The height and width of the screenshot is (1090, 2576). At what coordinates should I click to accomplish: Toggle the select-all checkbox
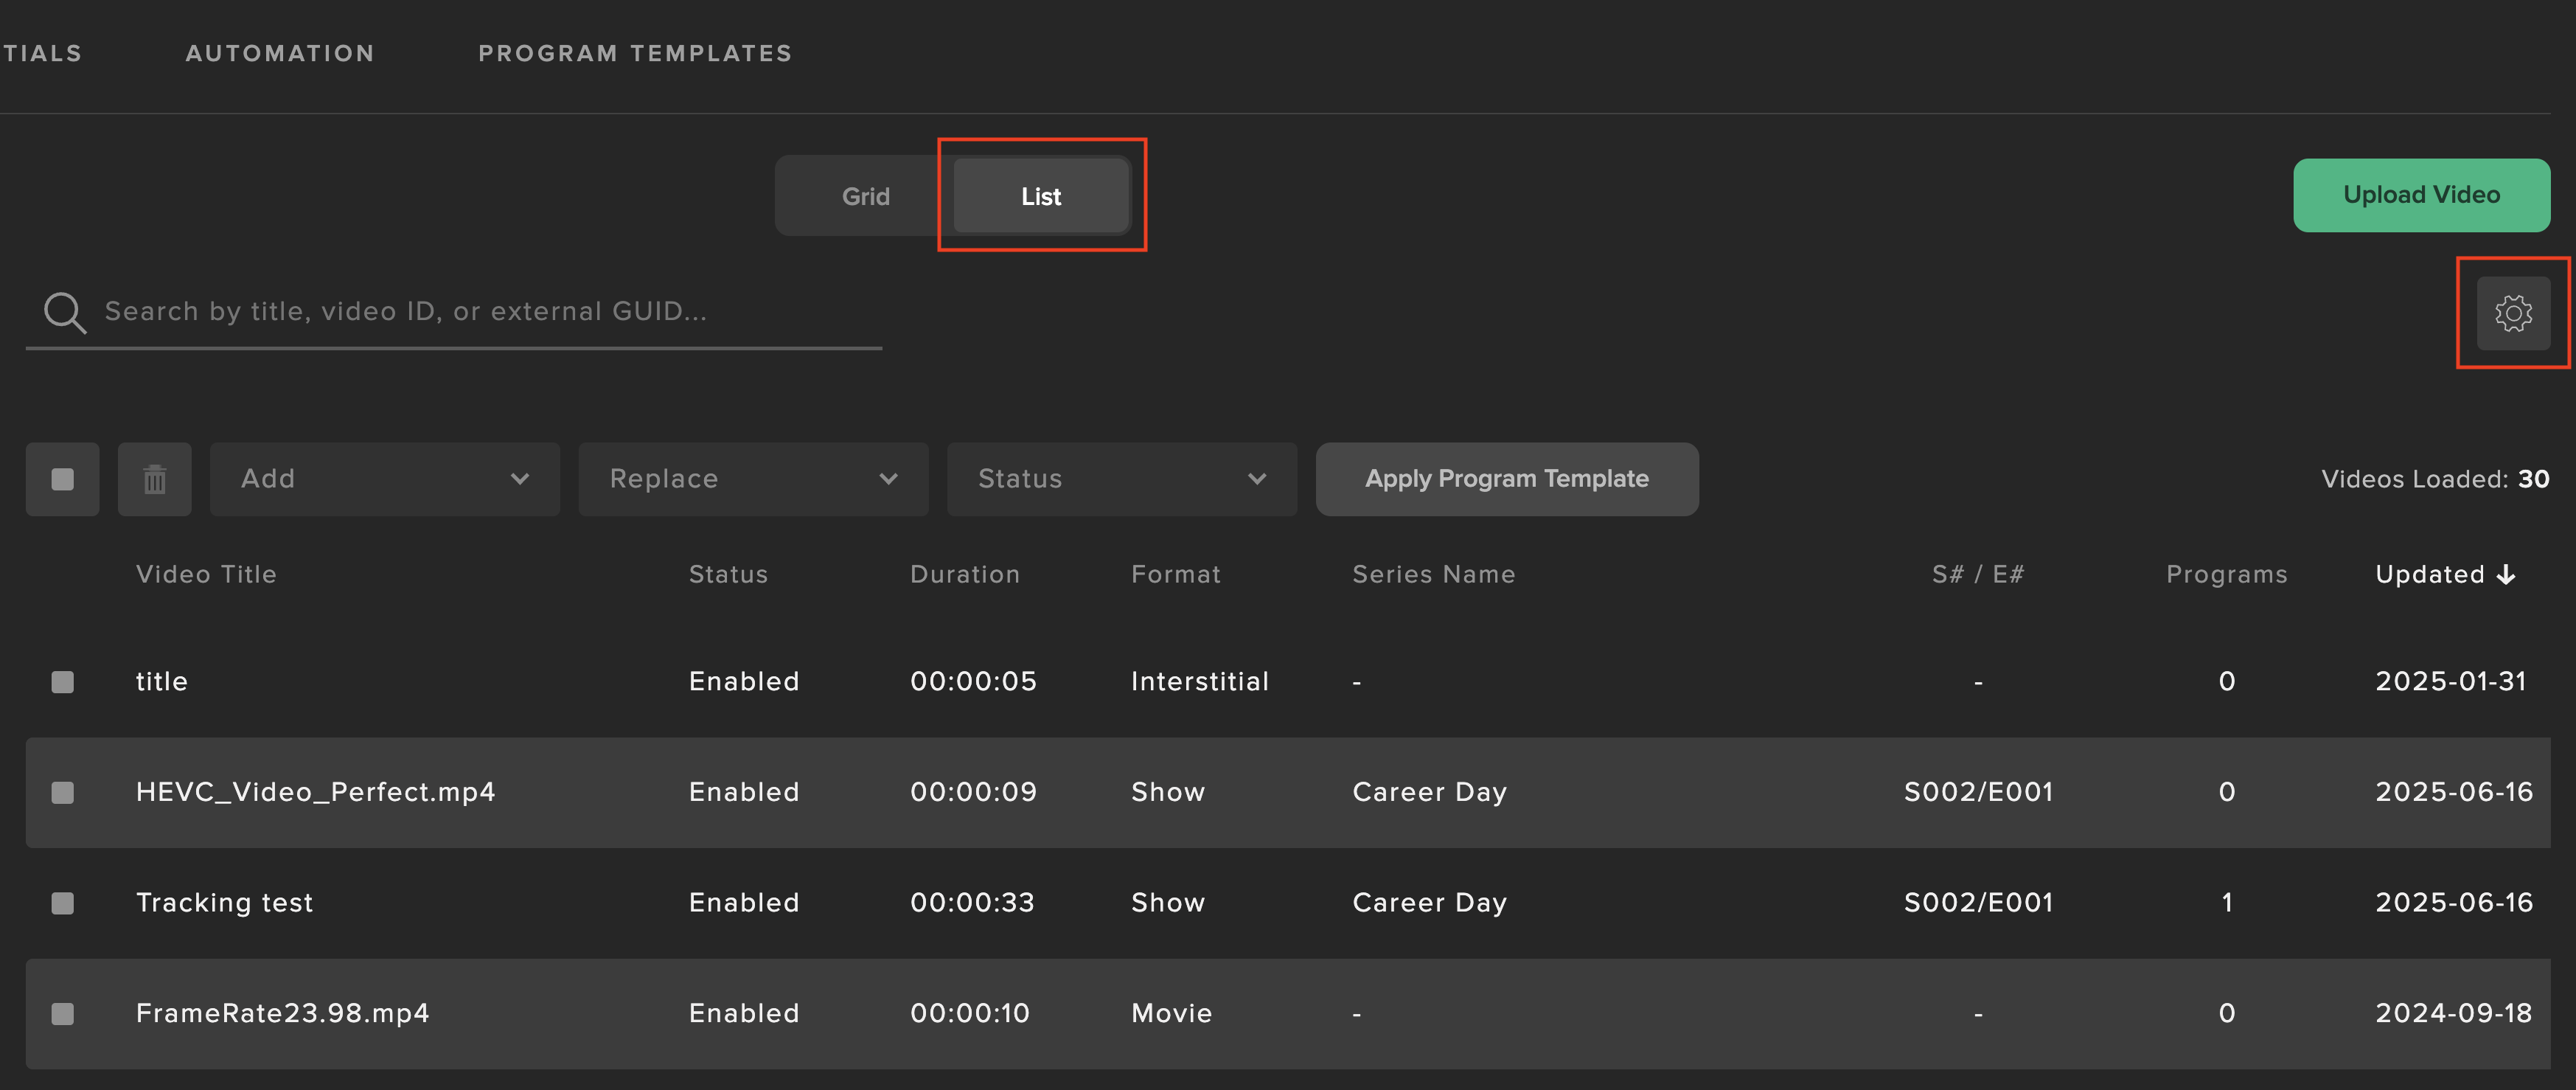pyautogui.click(x=62, y=480)
